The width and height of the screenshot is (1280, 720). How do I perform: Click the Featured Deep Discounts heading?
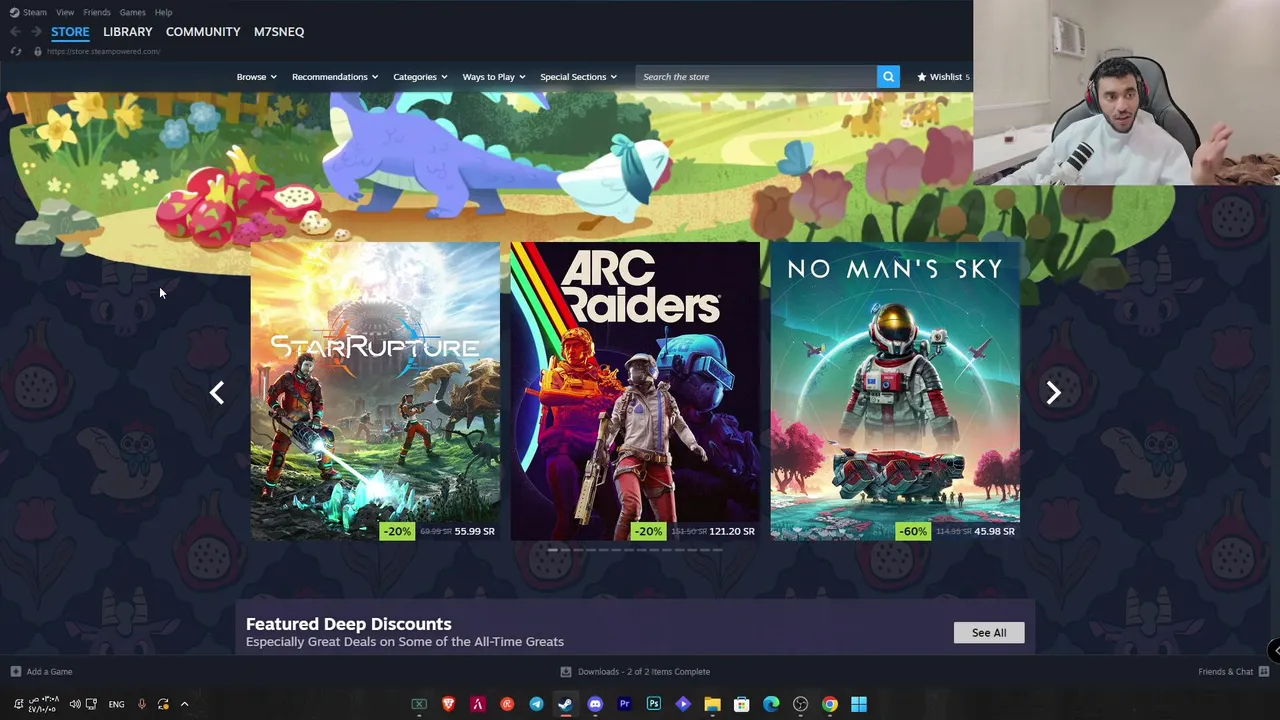pyautogui.click(x=348, y=624)
